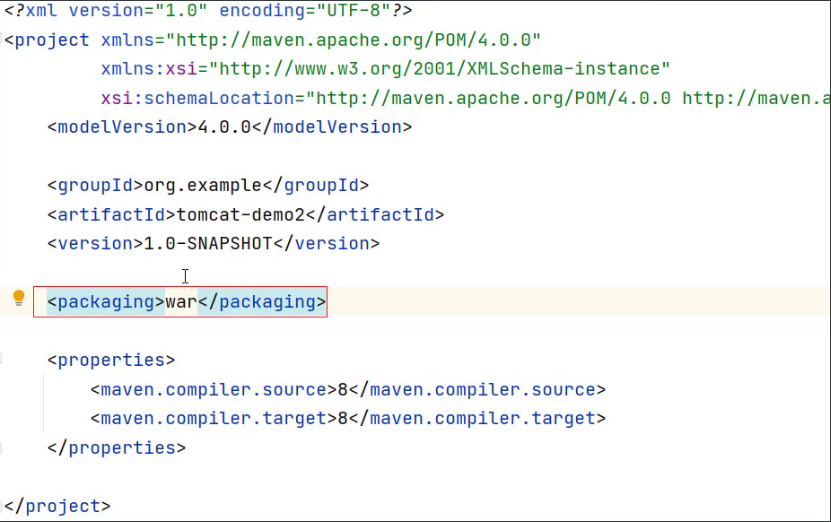The width and height of the screenshot is (831, 522).
Task: Click the maven.compiler.source value 8
Action: (343, 390)
